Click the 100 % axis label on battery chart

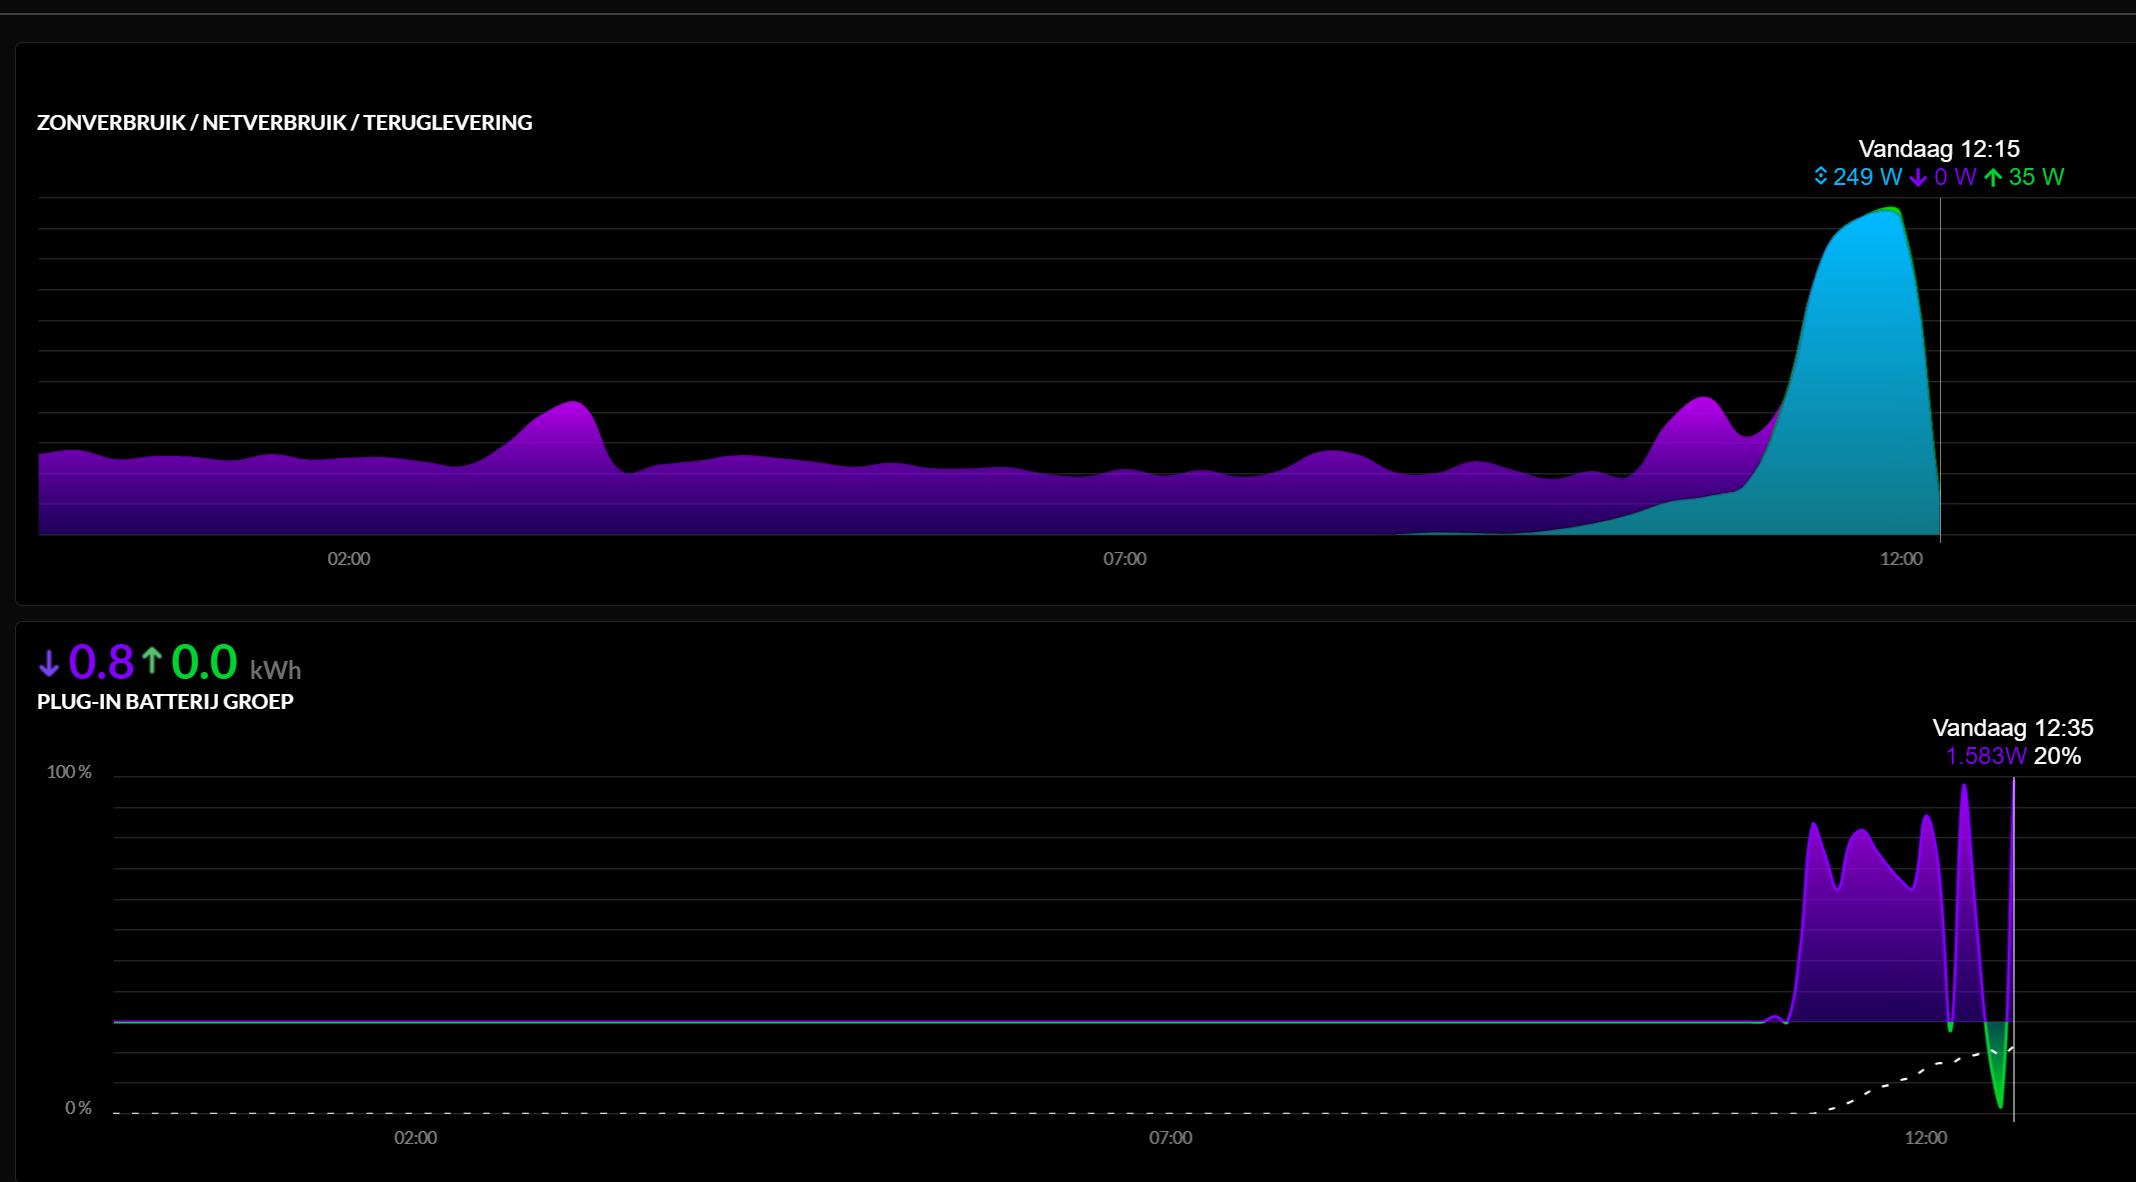[69, 772]
